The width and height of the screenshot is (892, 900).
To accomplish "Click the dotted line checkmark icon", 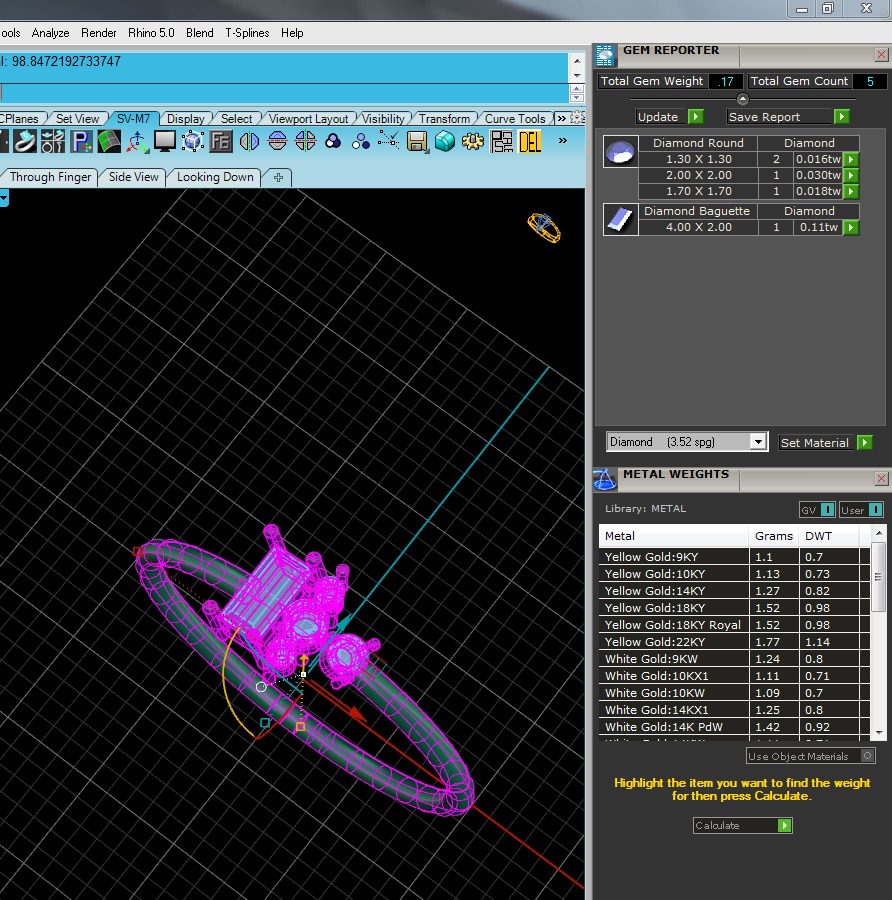I will tap(389, 140).
